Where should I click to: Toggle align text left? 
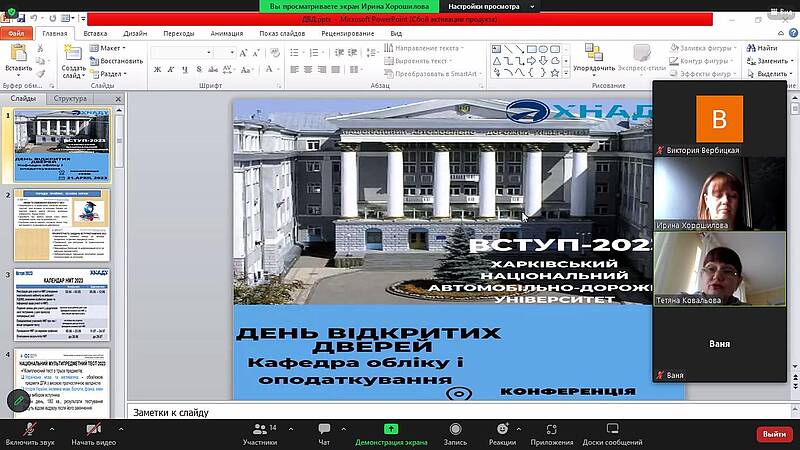coord(294,69)
